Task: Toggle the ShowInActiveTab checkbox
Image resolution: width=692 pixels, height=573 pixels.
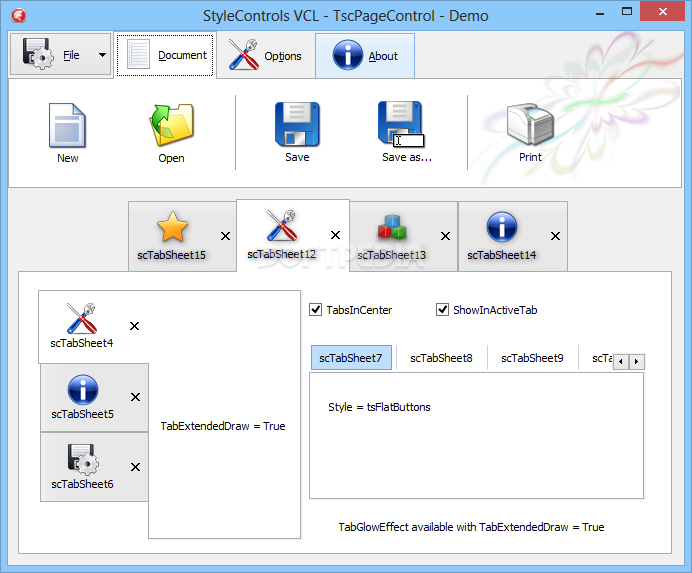Action: click(442, 310)
